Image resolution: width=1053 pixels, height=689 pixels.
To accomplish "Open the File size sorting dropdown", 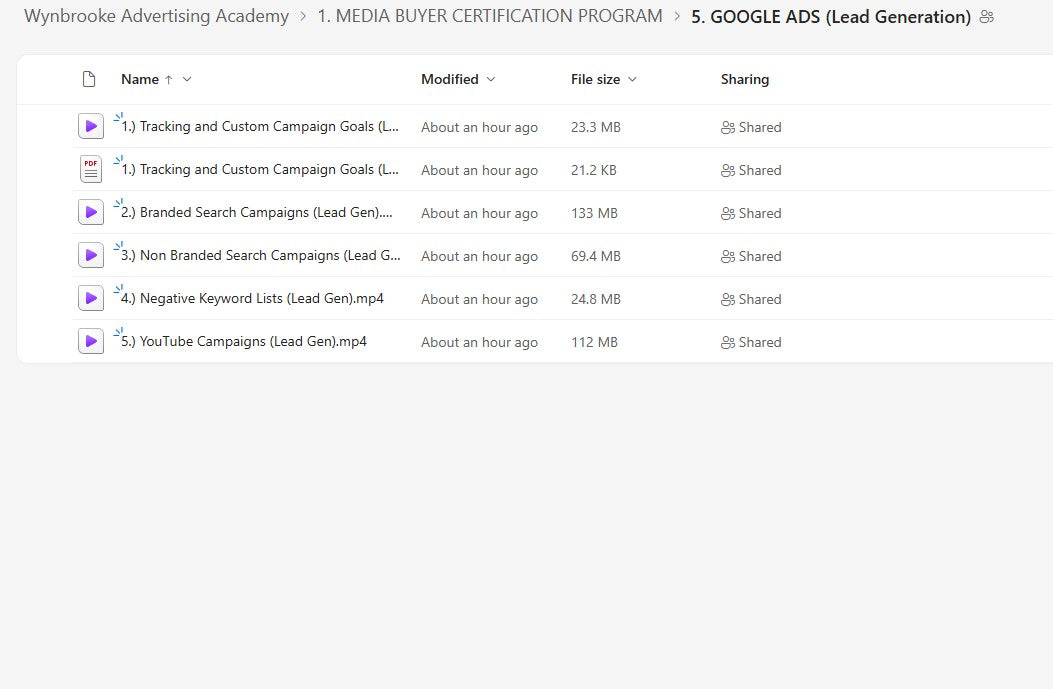I will 631,79.
